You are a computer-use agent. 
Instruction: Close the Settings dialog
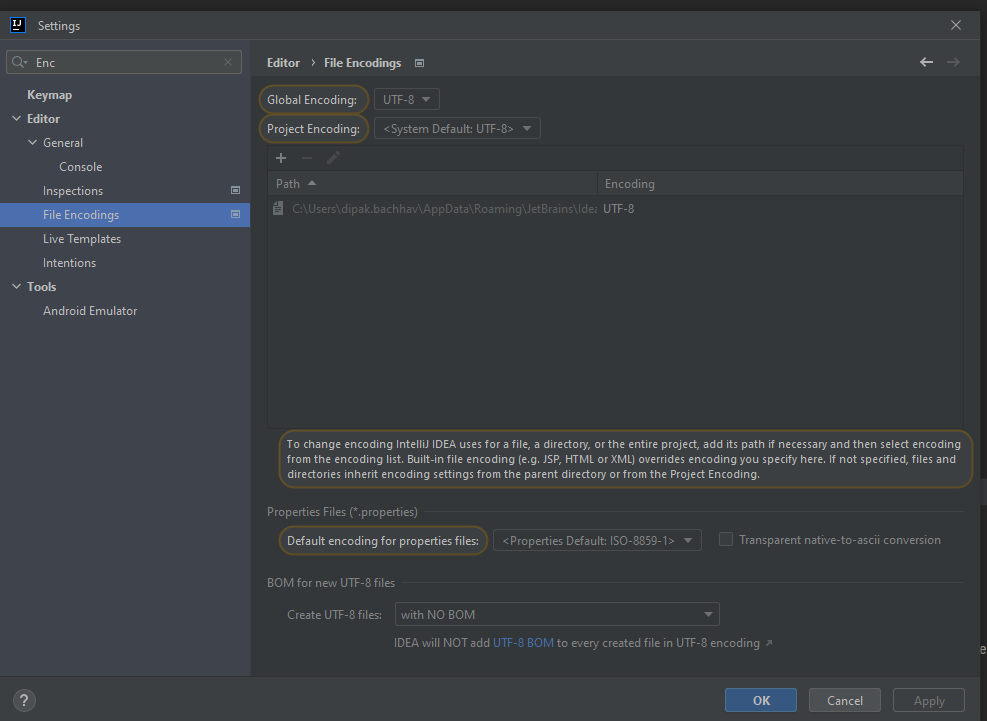click(x=956, y=25)
